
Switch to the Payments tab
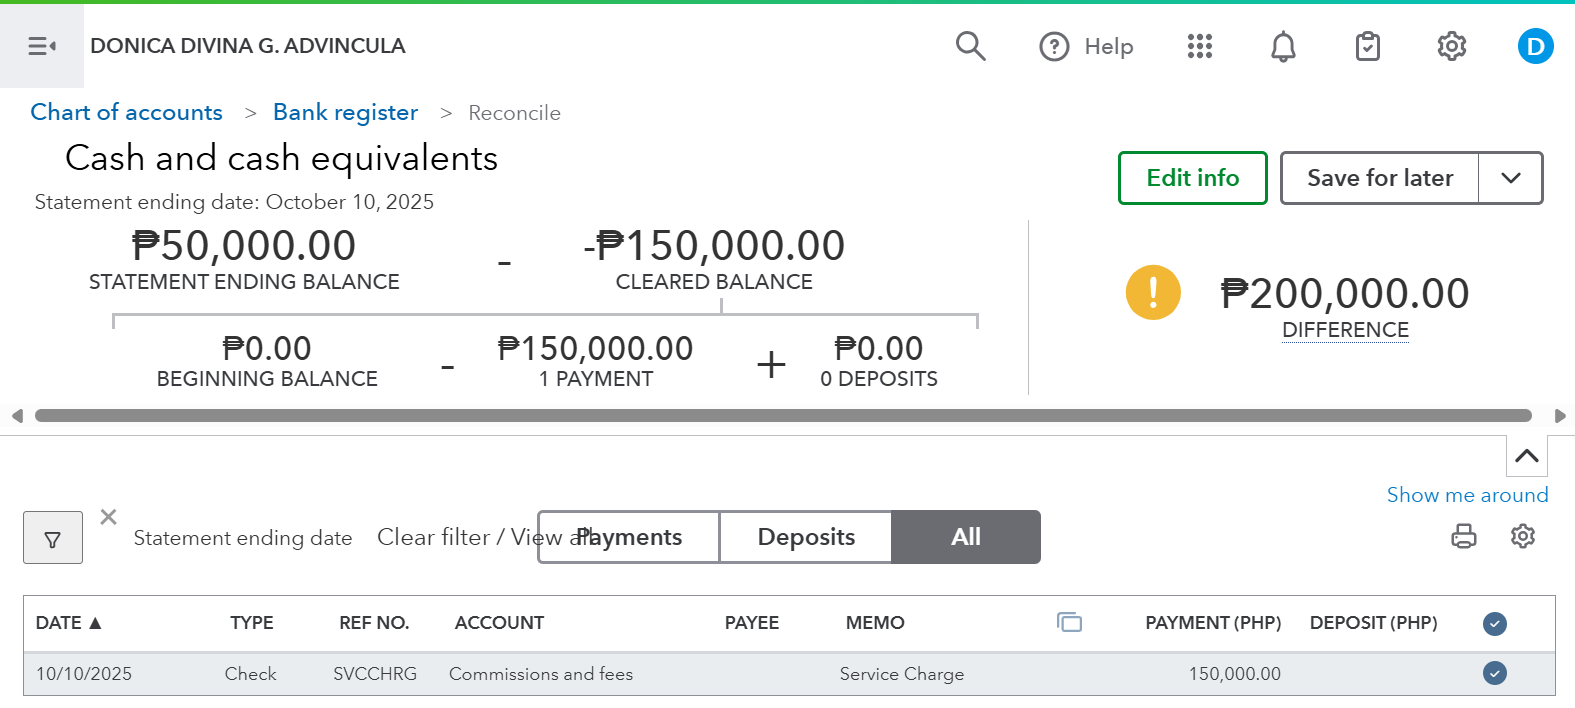pos(629,537)
